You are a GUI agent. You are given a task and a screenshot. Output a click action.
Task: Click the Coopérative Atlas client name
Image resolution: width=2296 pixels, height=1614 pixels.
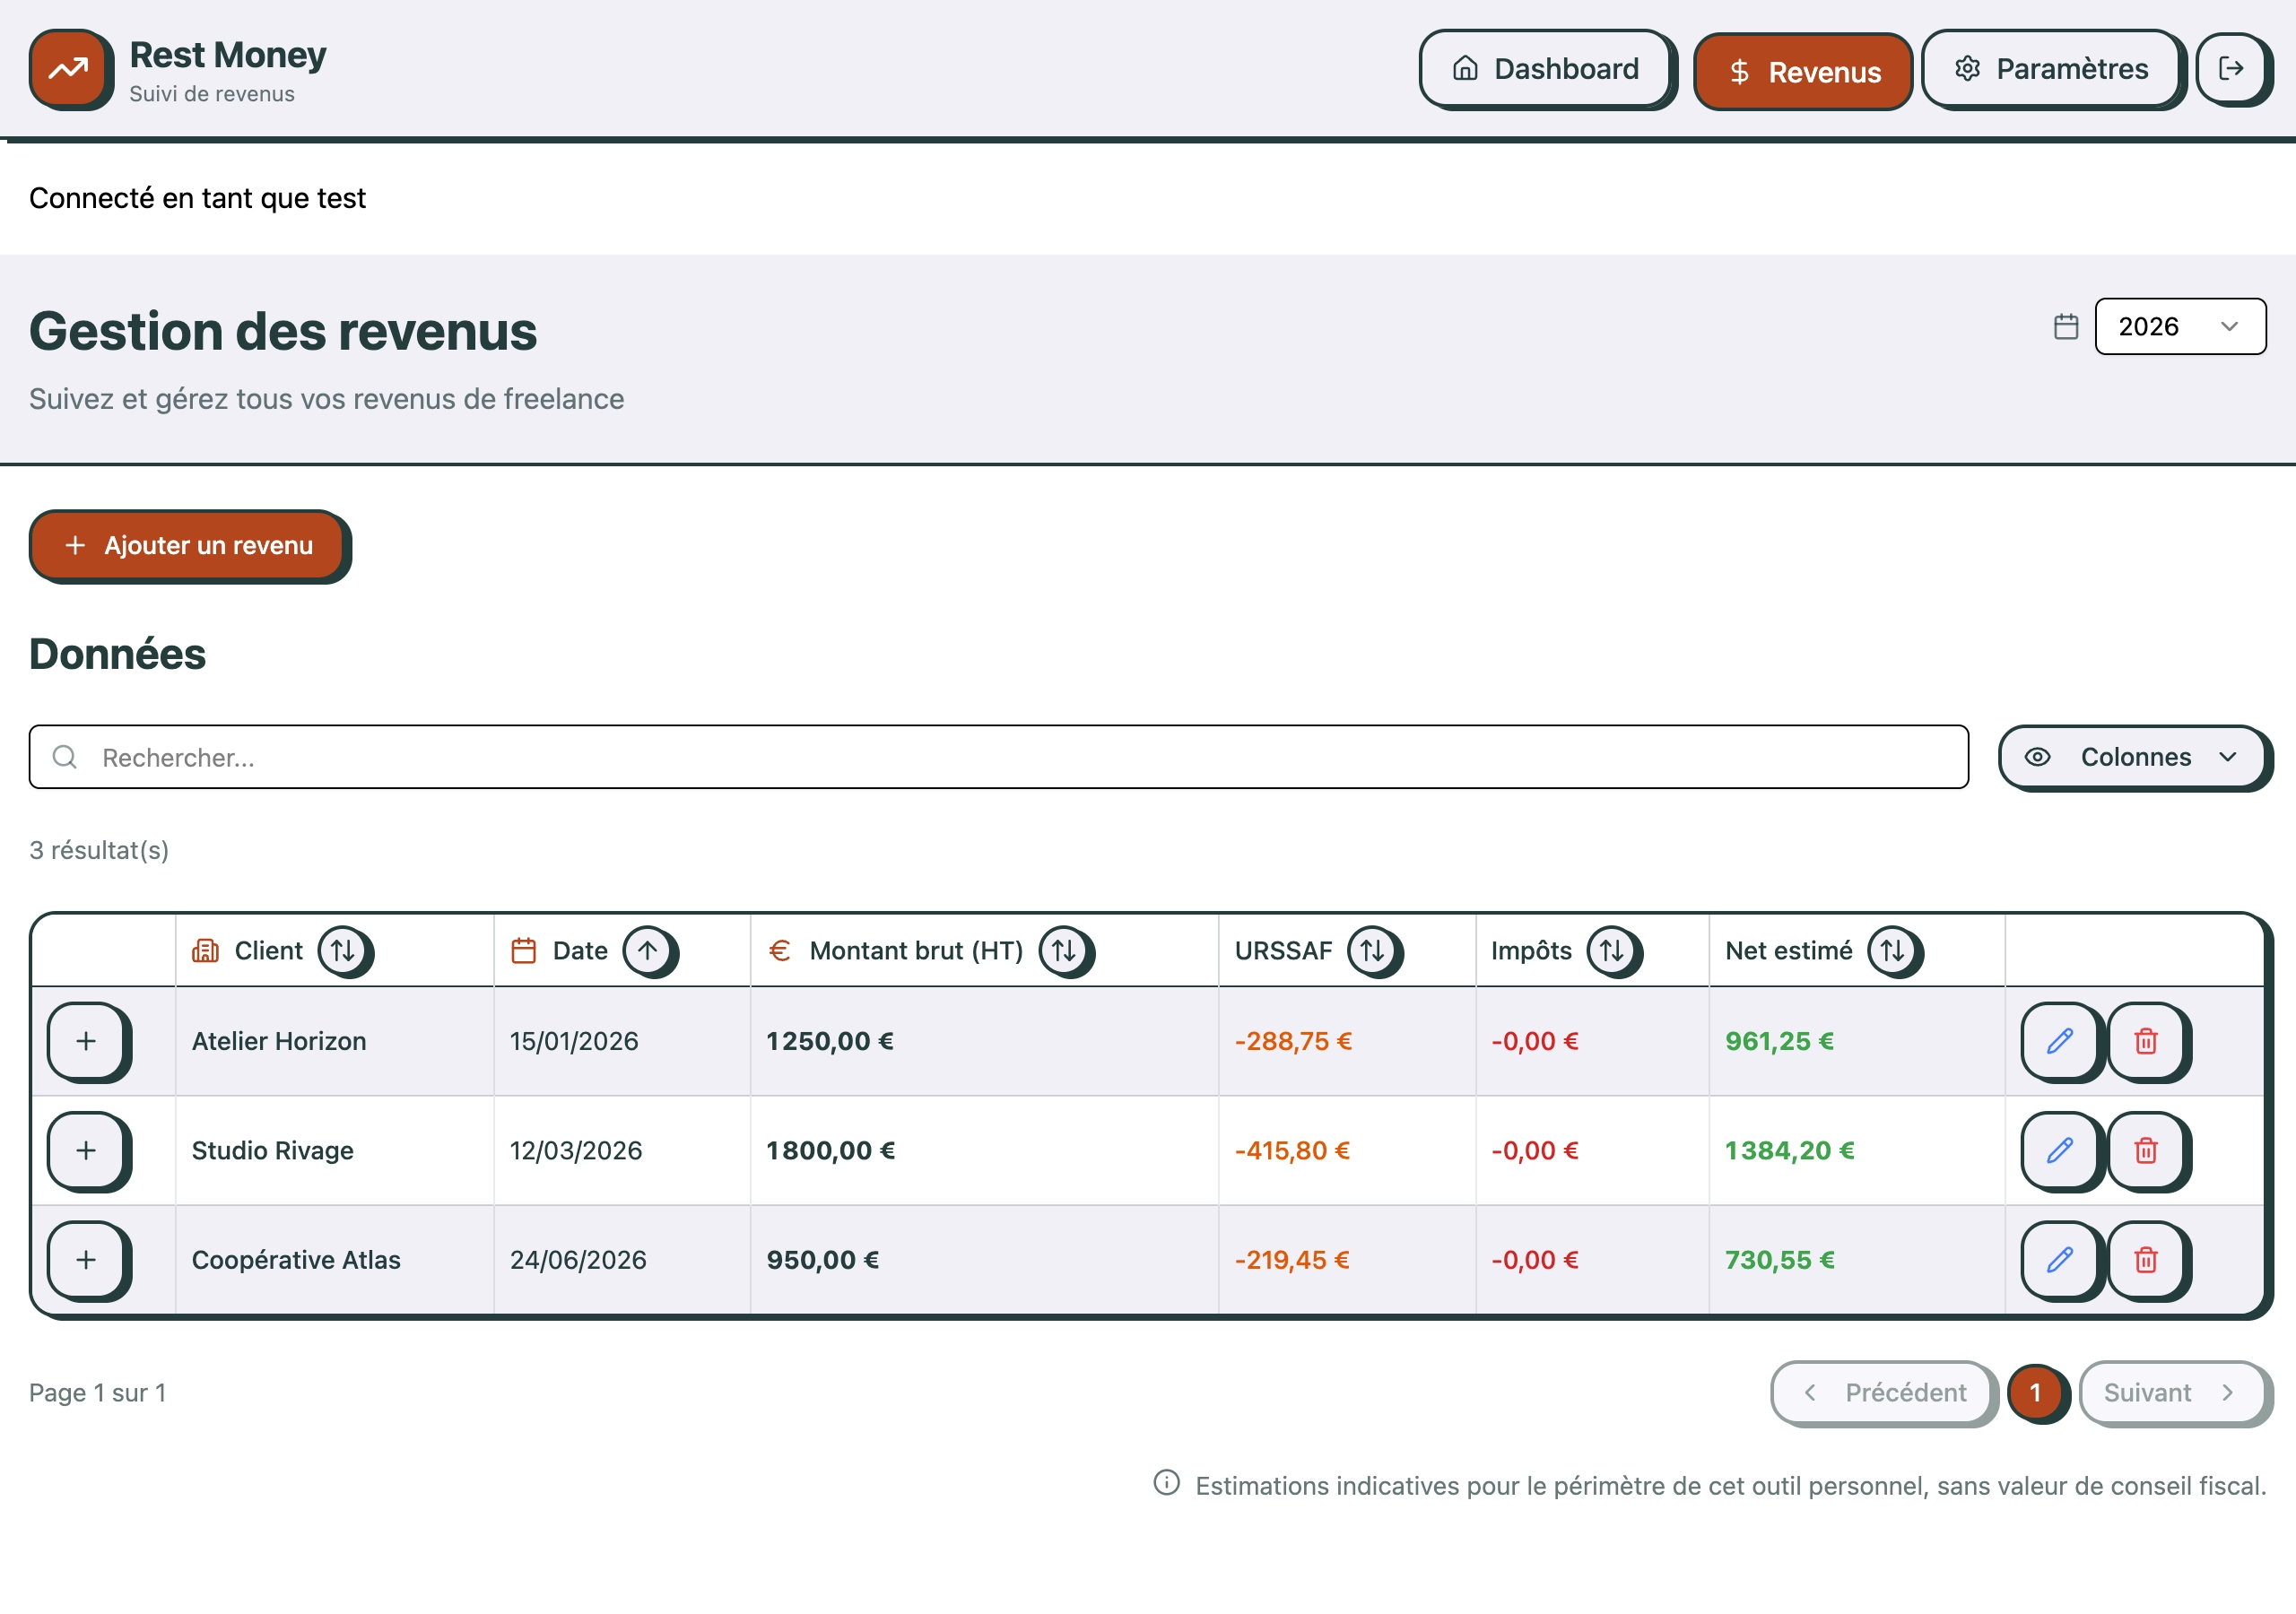pos(296,1259)
